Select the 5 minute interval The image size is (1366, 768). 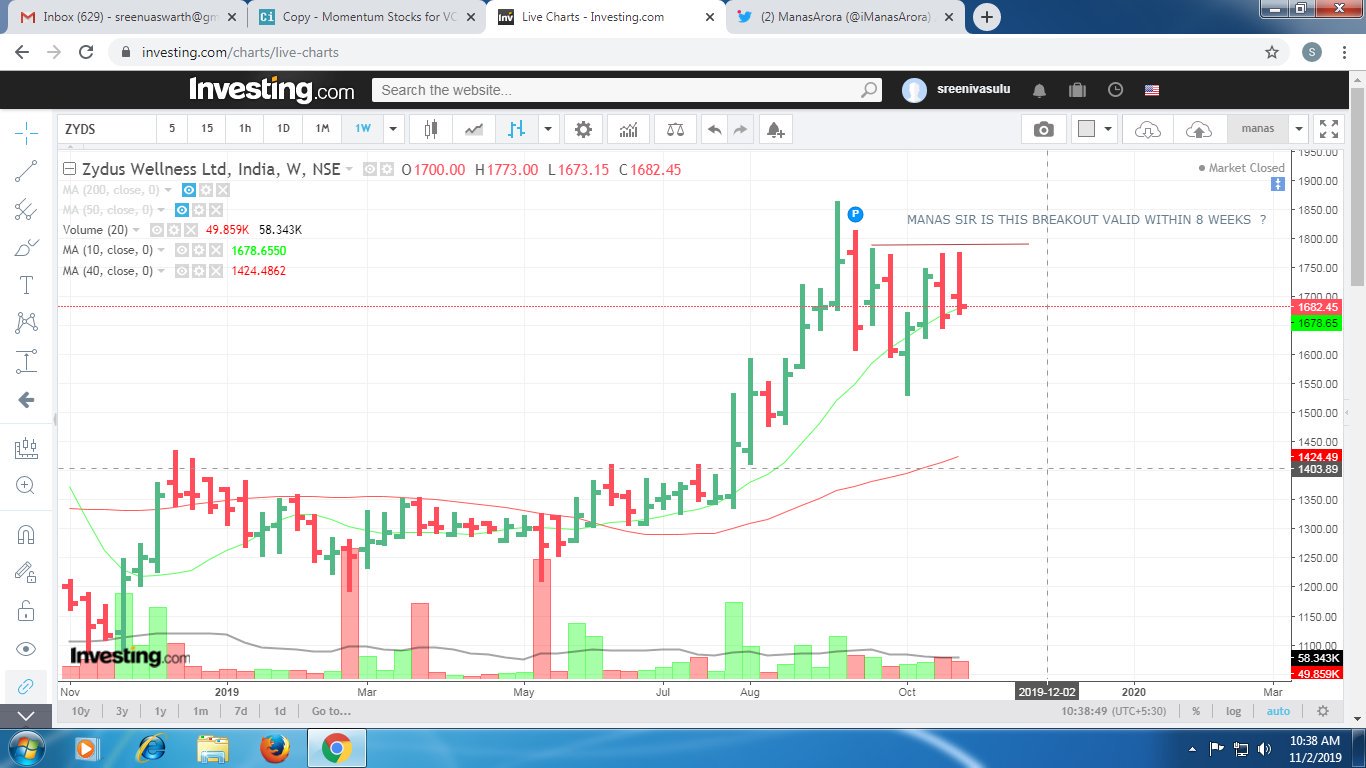[x=172, y=129]
